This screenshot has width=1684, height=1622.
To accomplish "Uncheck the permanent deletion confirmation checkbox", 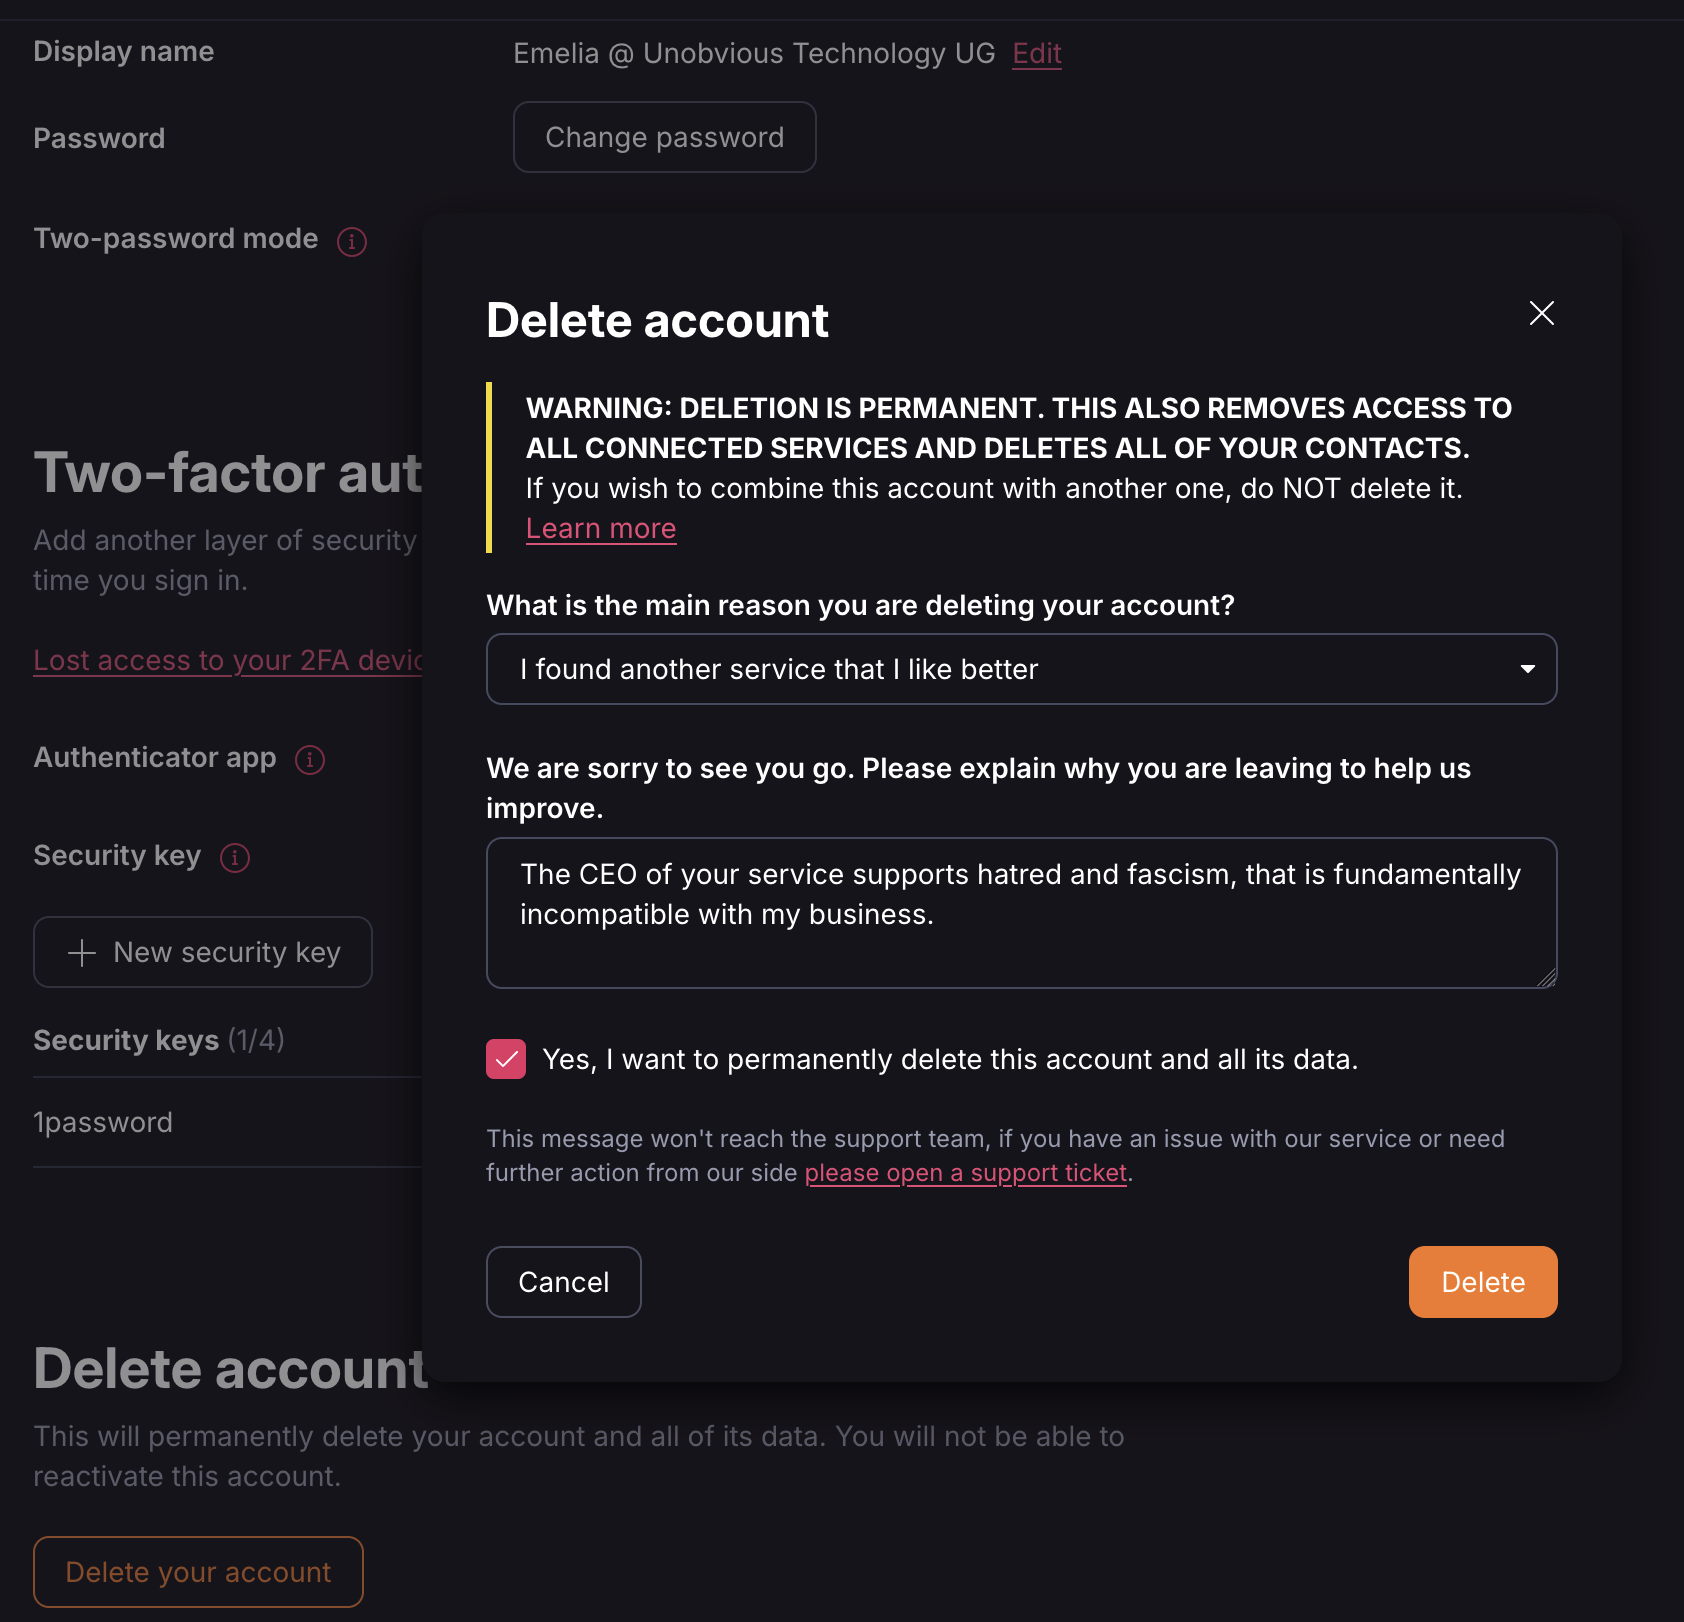I will (506, 1059).
